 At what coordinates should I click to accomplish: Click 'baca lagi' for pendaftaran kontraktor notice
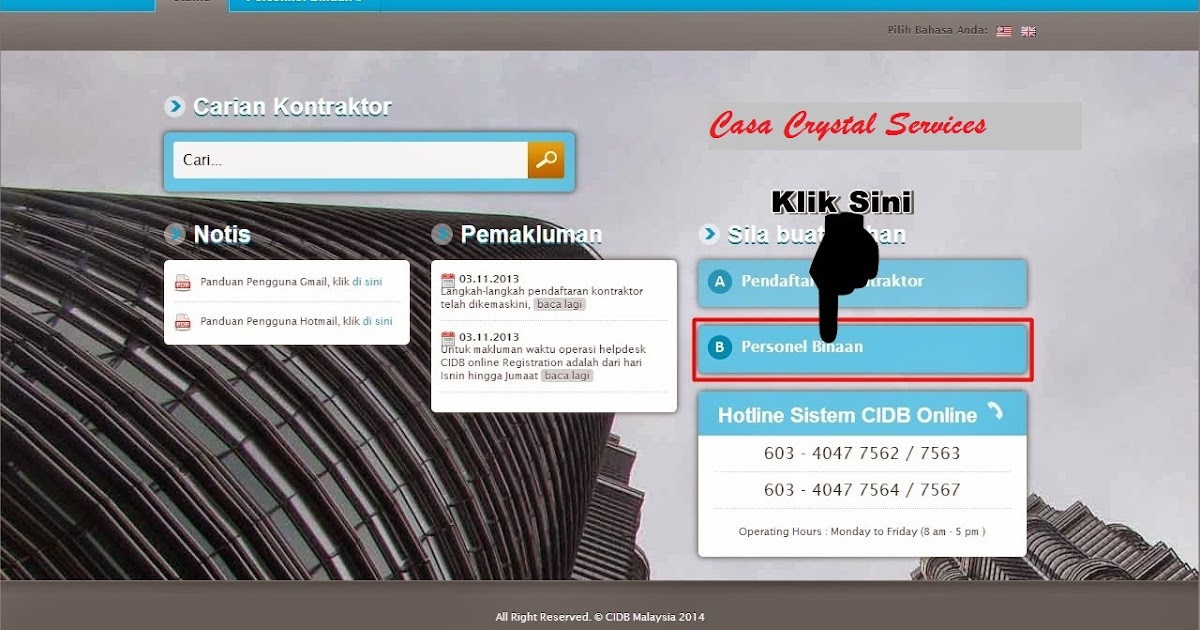(559, 304)
